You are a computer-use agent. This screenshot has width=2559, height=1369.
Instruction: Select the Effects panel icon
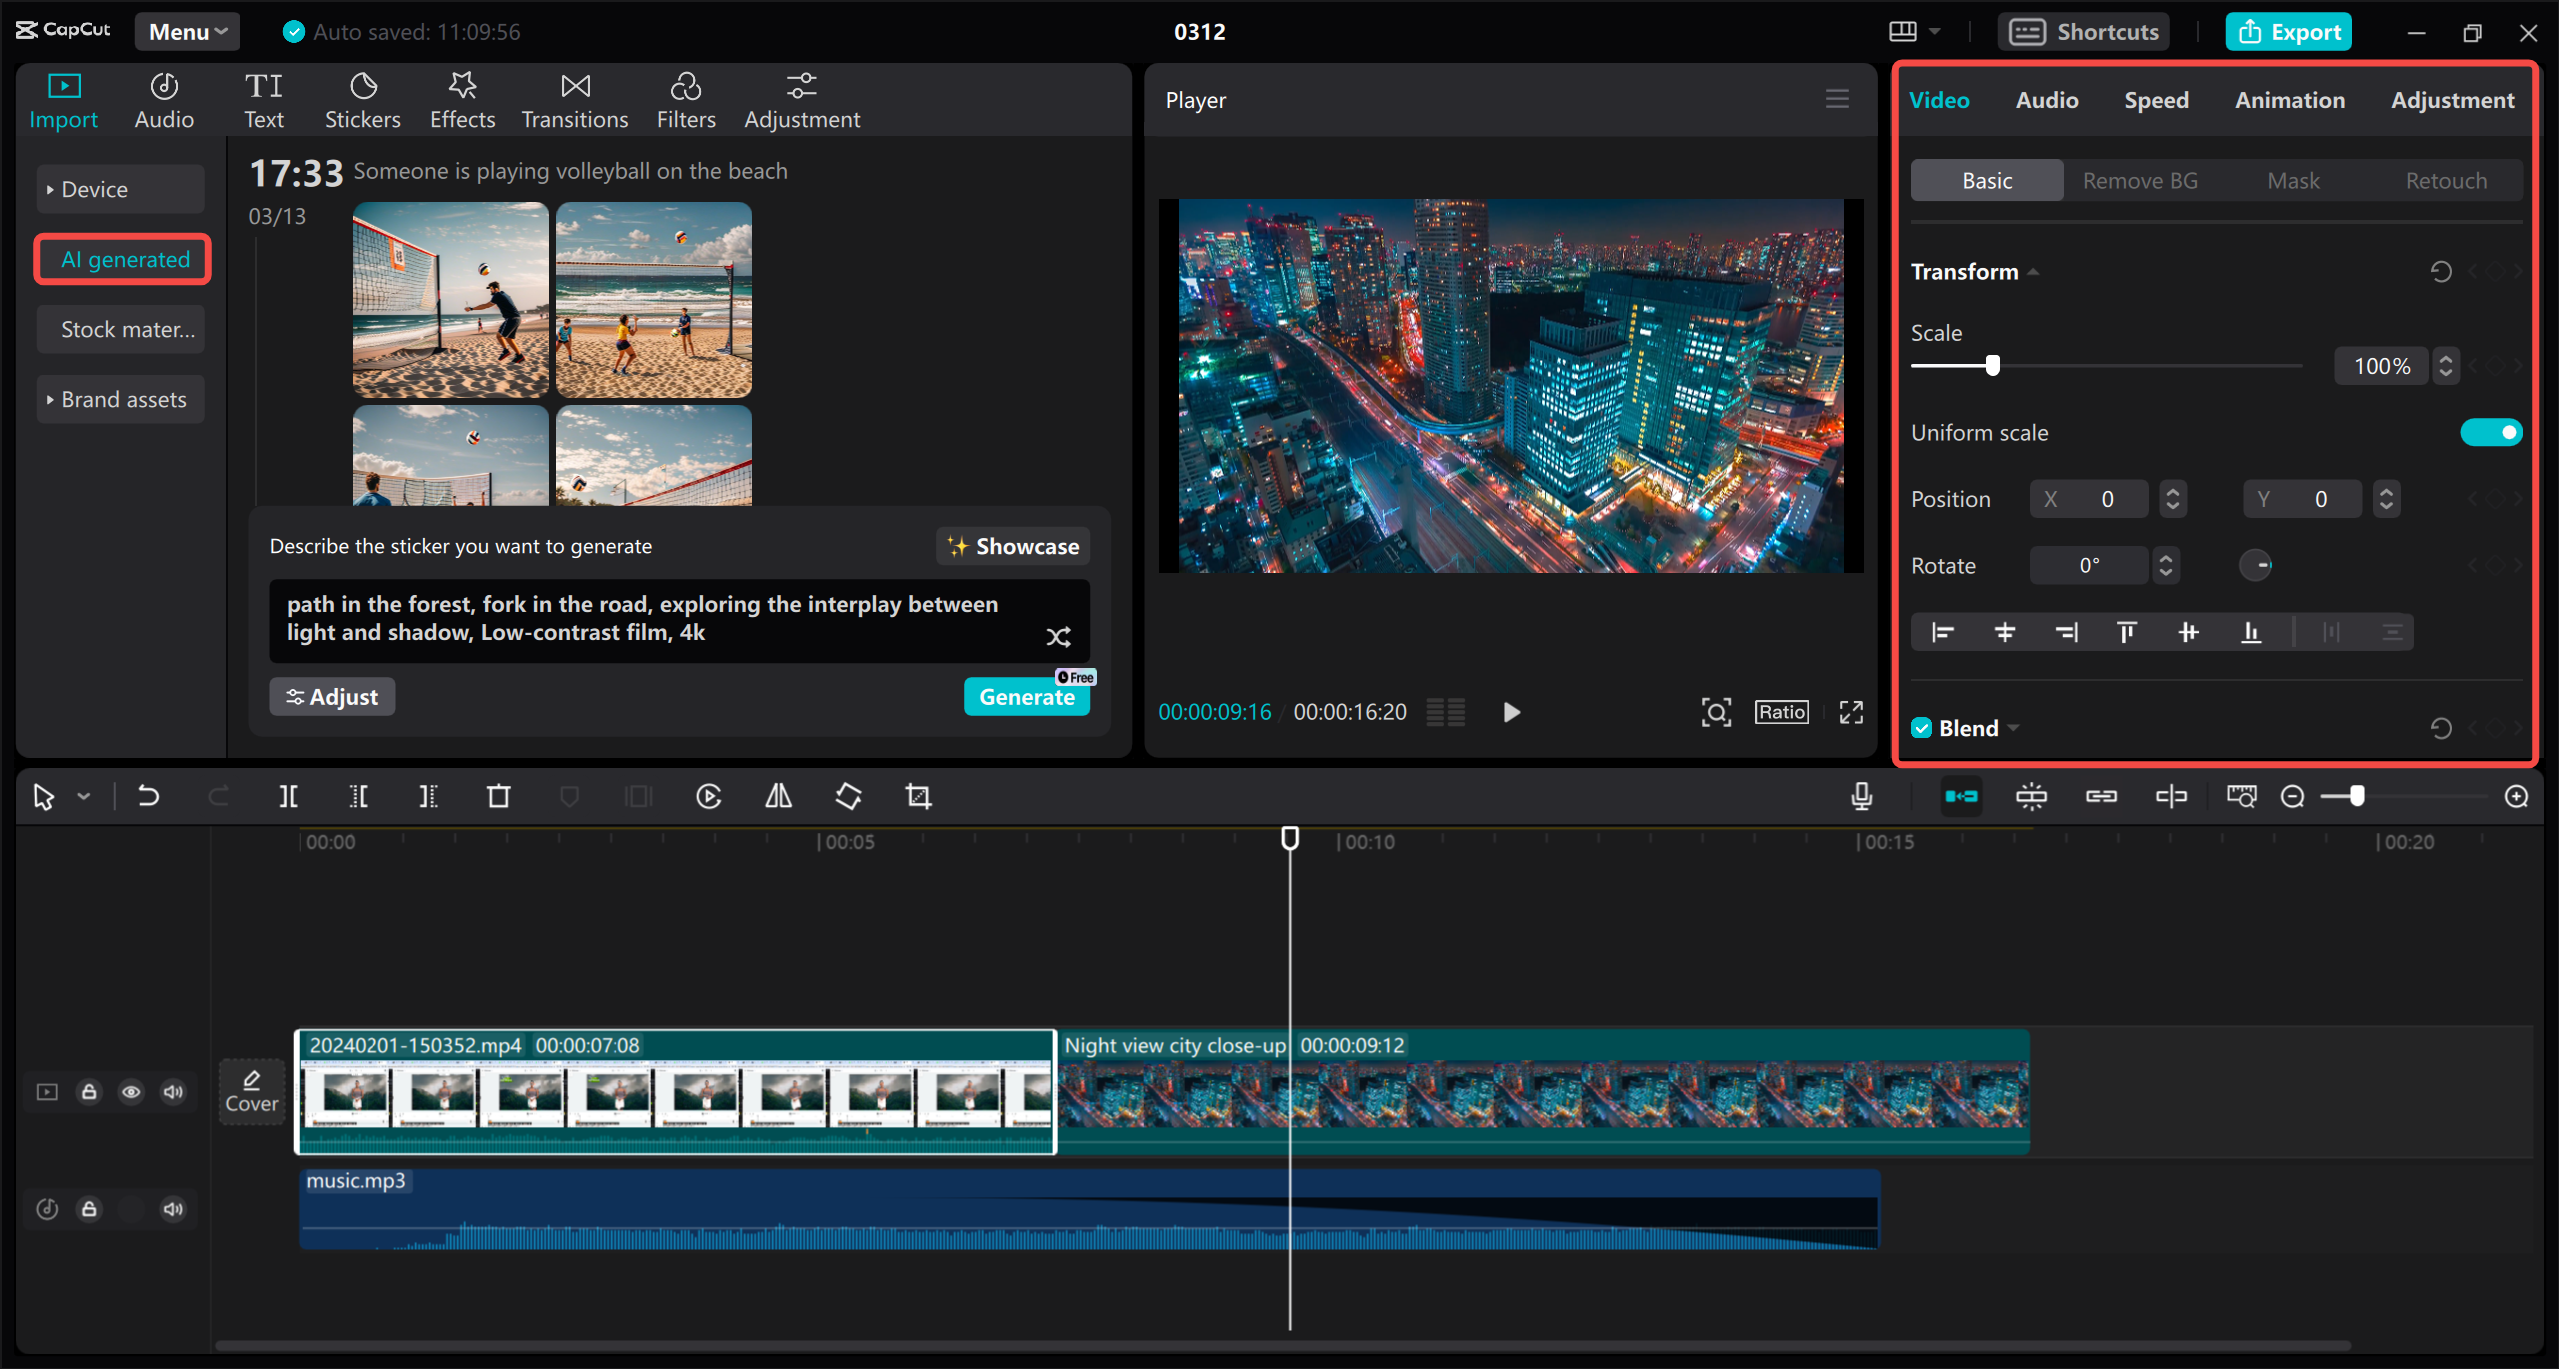(461, 98)
